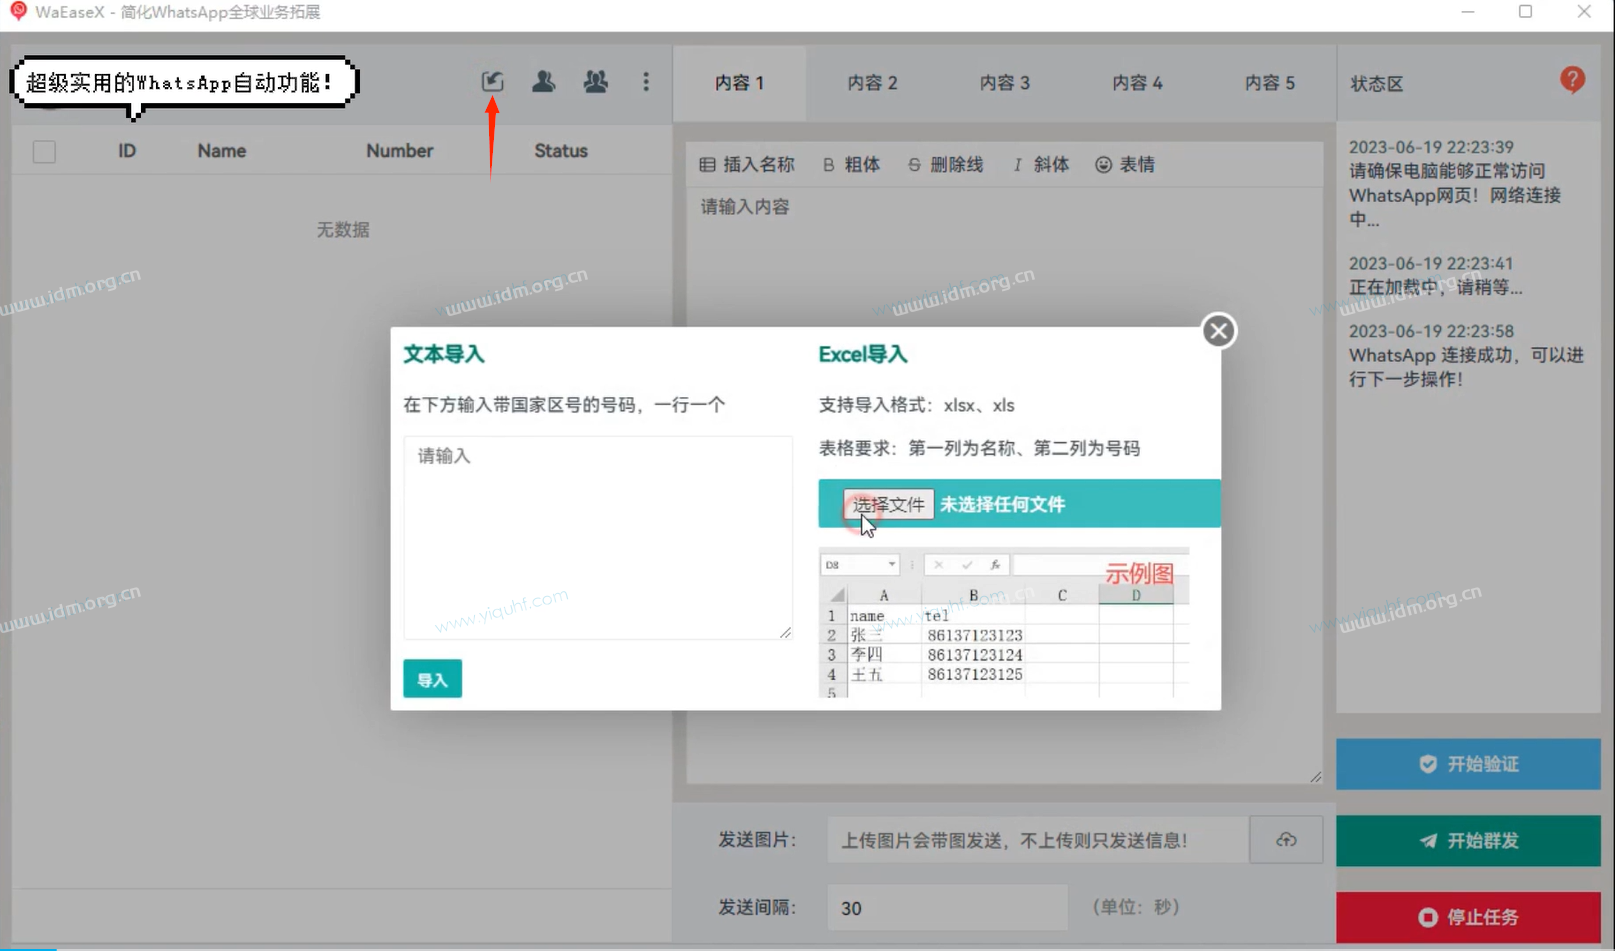
Task: Open the 表情 emoji picker
Action: 1125,165
